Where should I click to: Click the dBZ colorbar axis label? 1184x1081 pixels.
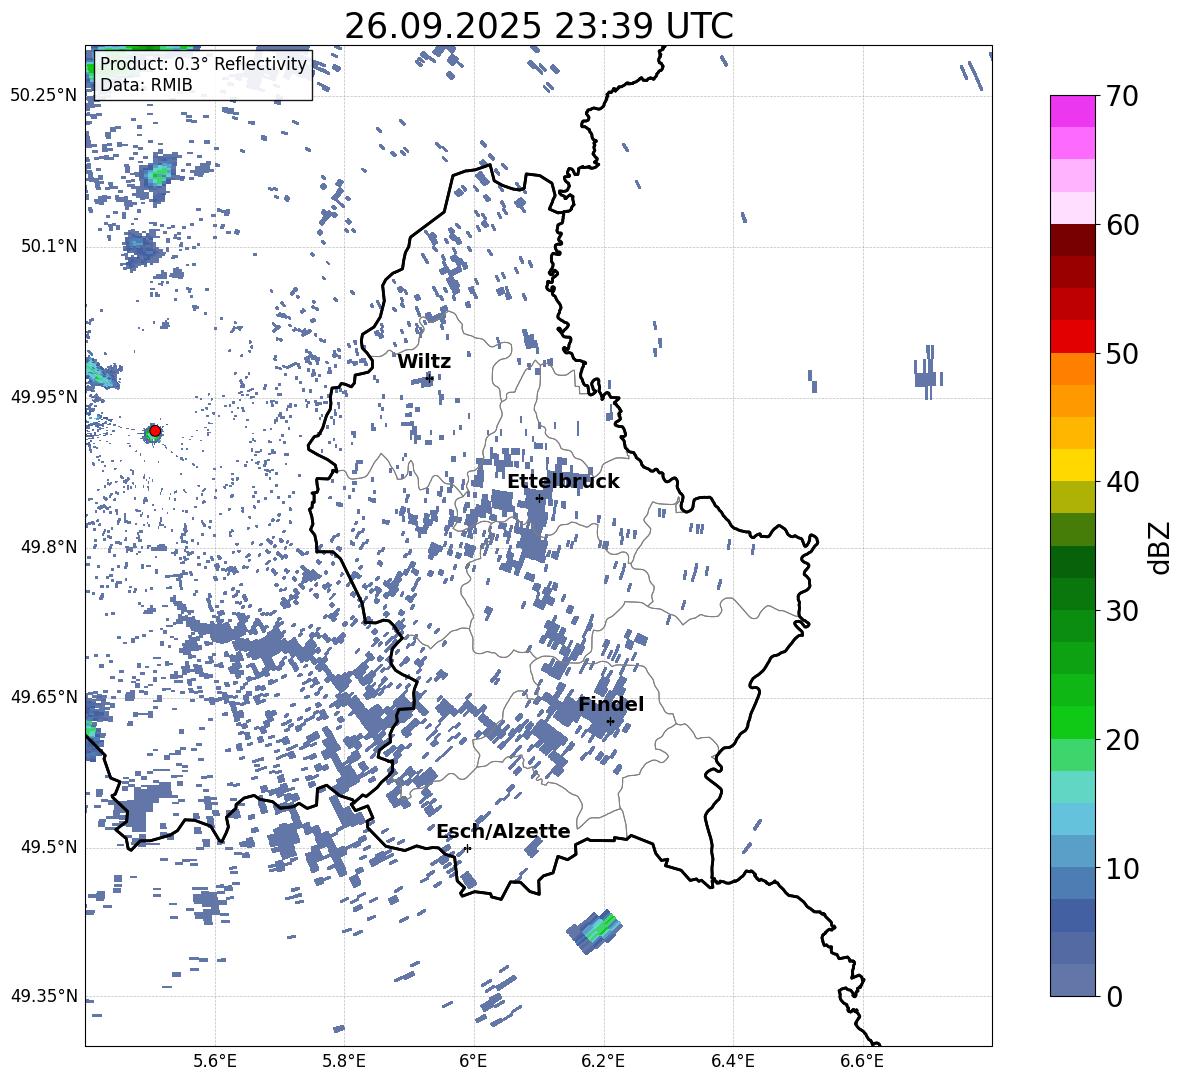point(1161,547)
